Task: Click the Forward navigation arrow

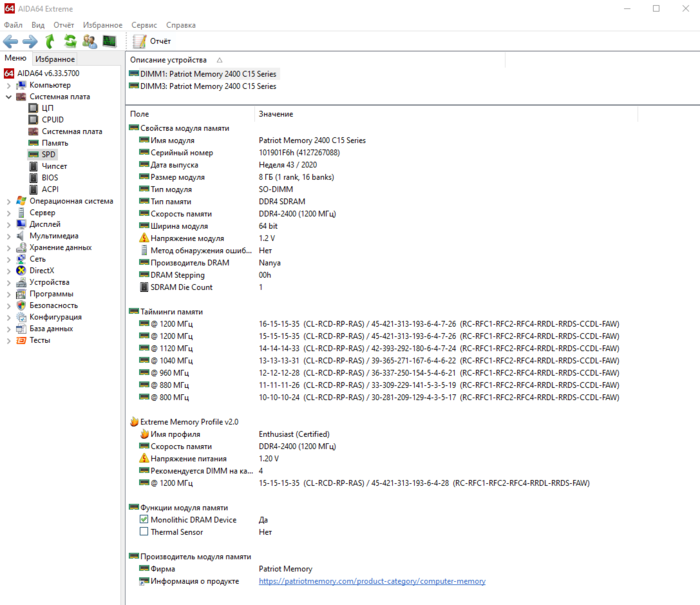Action: [30, 42]
